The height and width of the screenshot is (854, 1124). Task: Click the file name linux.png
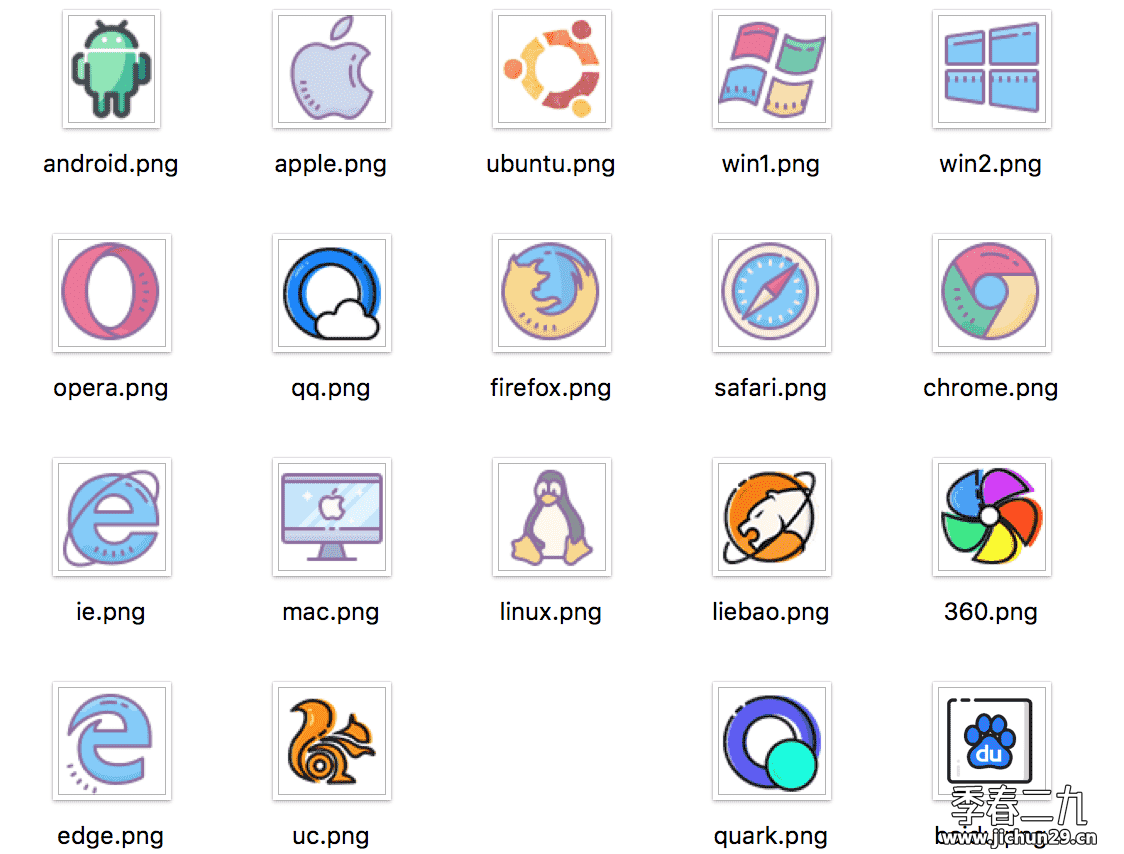tap(551, 612)
